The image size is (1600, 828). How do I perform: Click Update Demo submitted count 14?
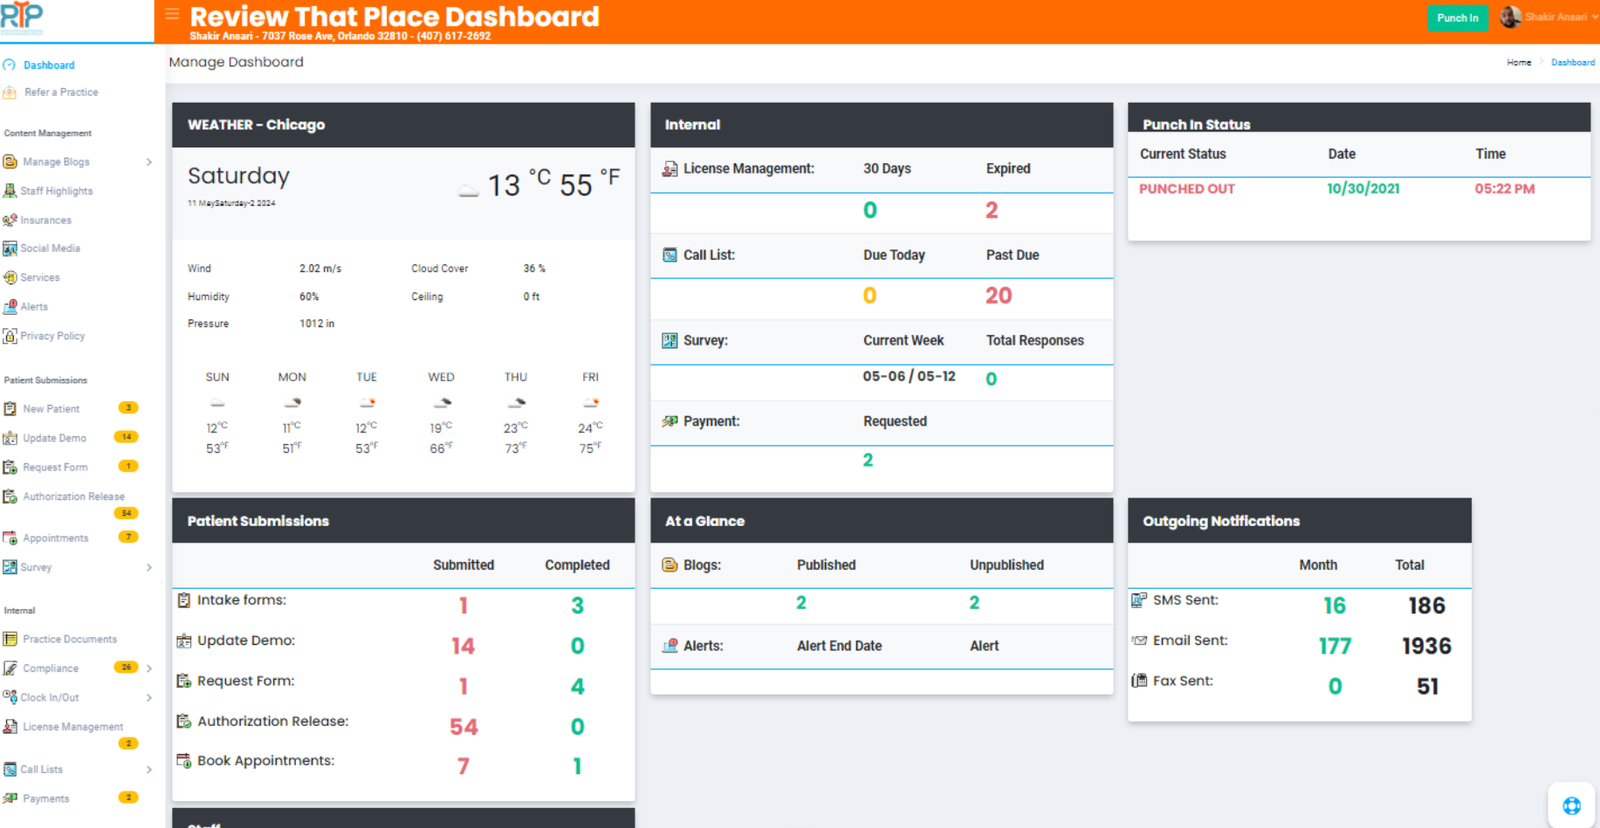[463, 646]
